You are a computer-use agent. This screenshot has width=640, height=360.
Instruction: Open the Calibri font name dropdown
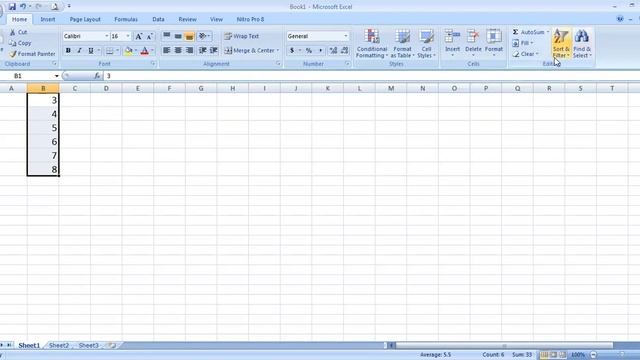tap(107, 36)
